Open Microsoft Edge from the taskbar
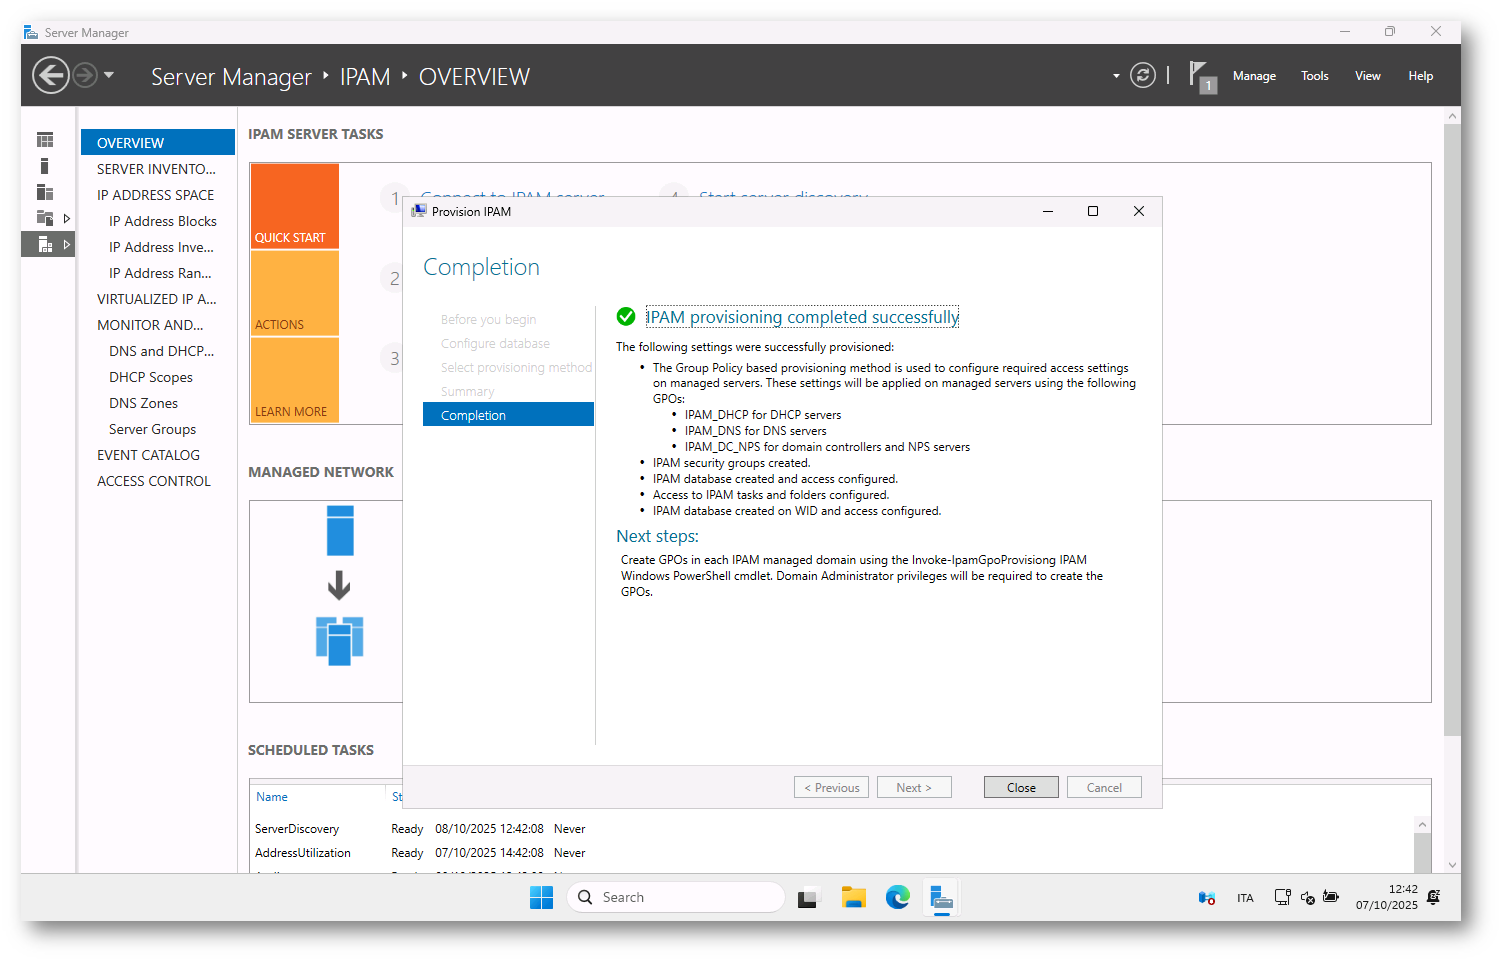The height and width of the screenshot is (963, 1503). tap(897, 898)
